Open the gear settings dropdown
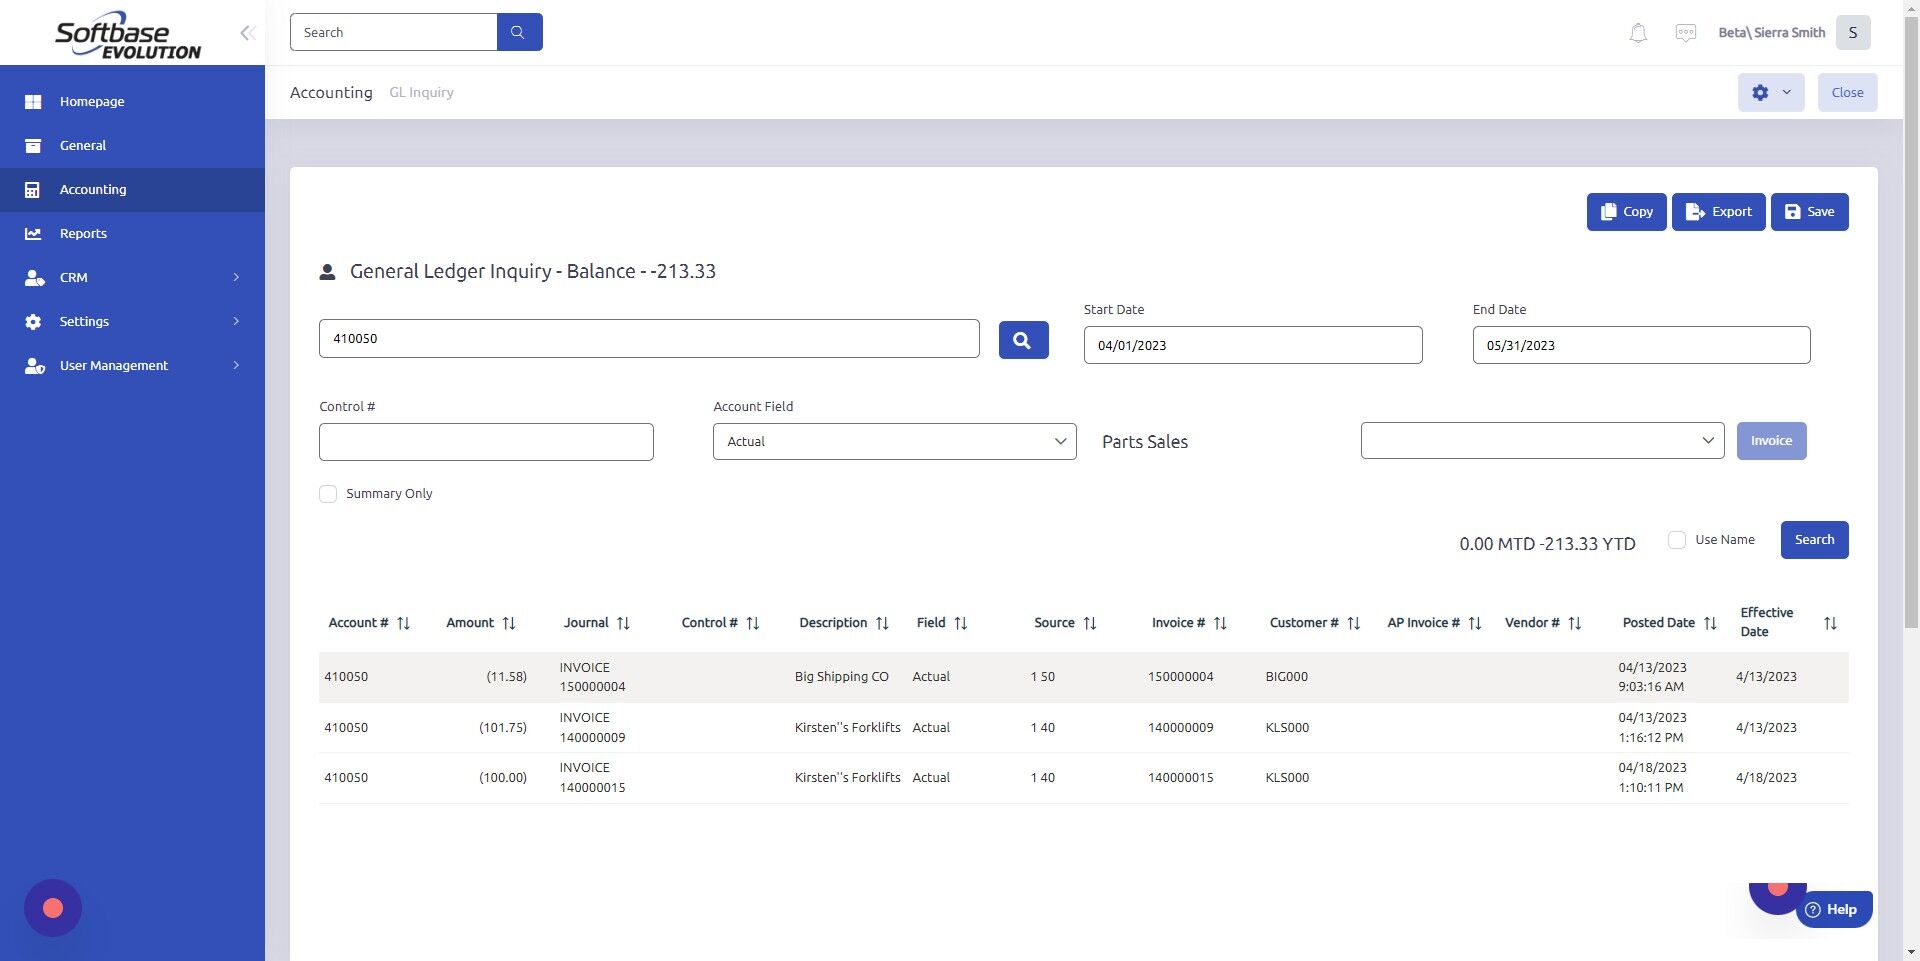Viewport: 1920px width, 961px height. [x=1770, y=92]
